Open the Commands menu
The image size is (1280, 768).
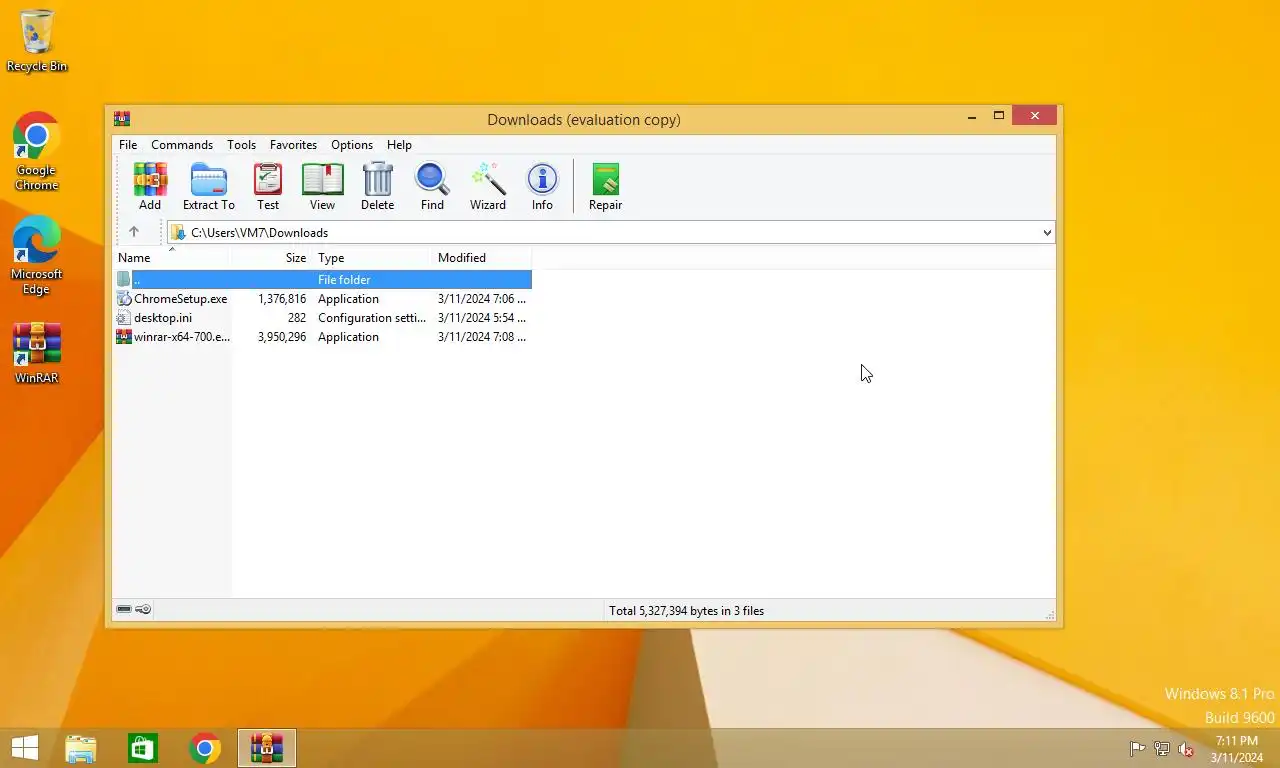coord(182,145)
